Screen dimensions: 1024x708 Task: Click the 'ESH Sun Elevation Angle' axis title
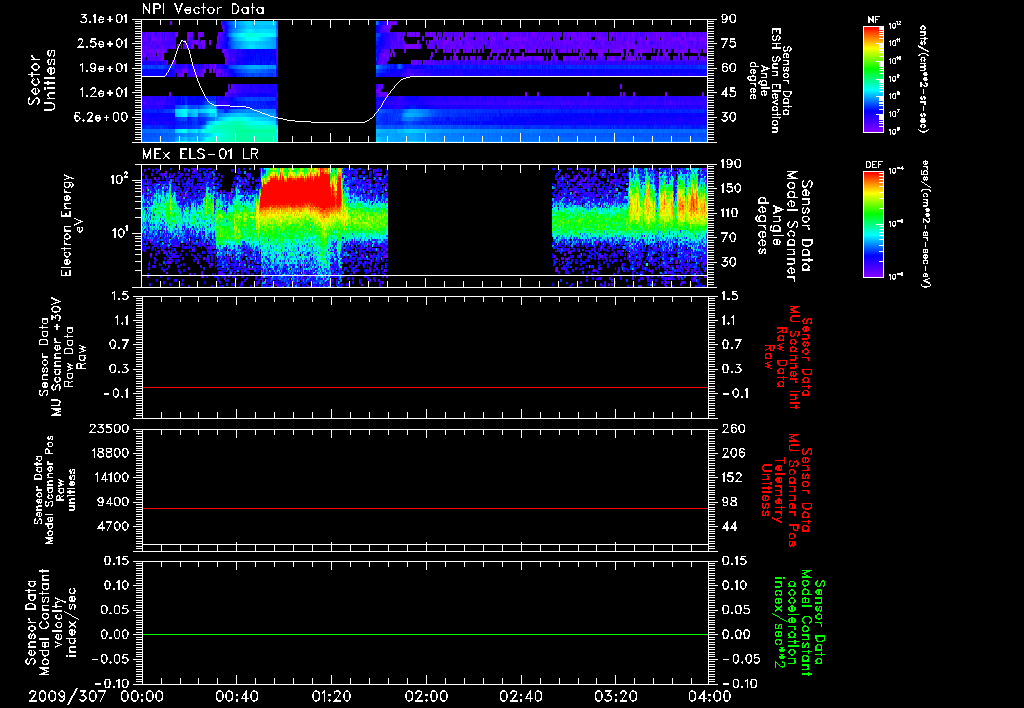pos(769,80)
